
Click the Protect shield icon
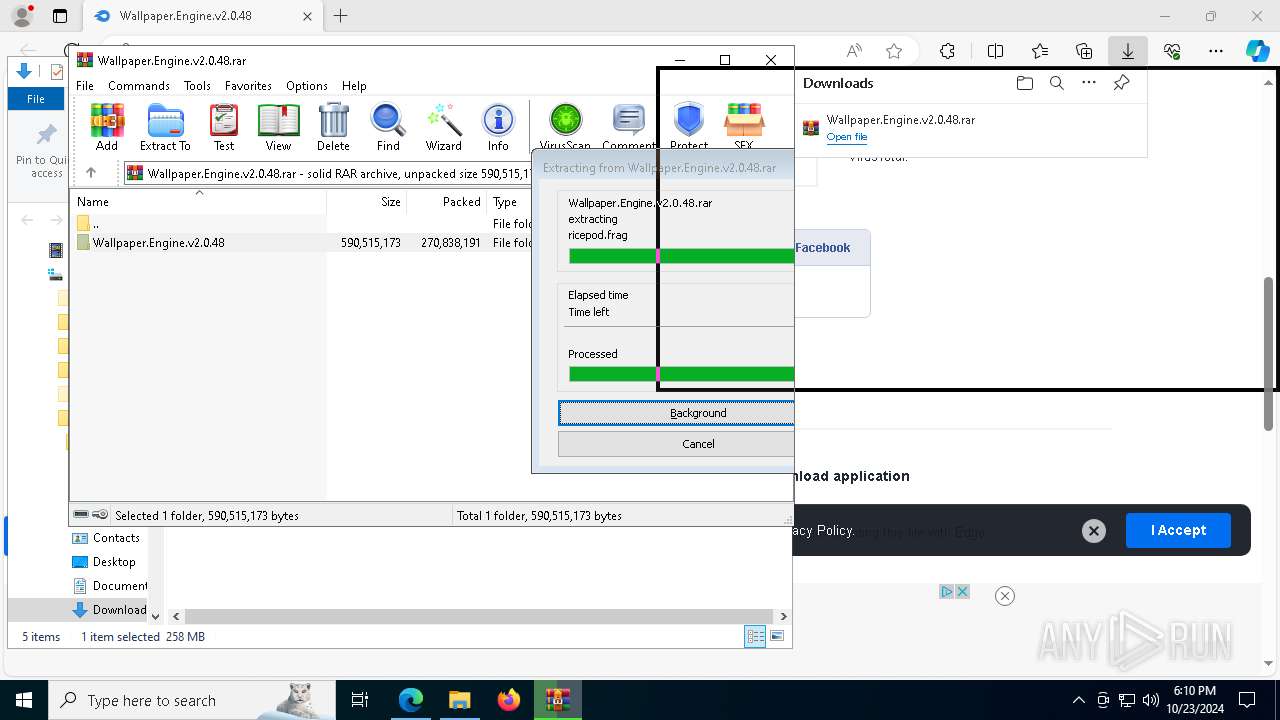point(689,127)
